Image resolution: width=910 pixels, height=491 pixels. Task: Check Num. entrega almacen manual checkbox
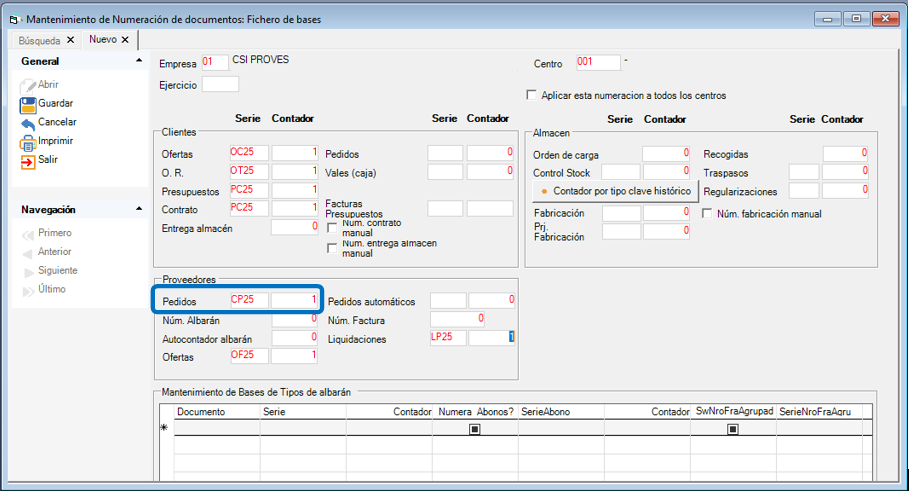332,248
